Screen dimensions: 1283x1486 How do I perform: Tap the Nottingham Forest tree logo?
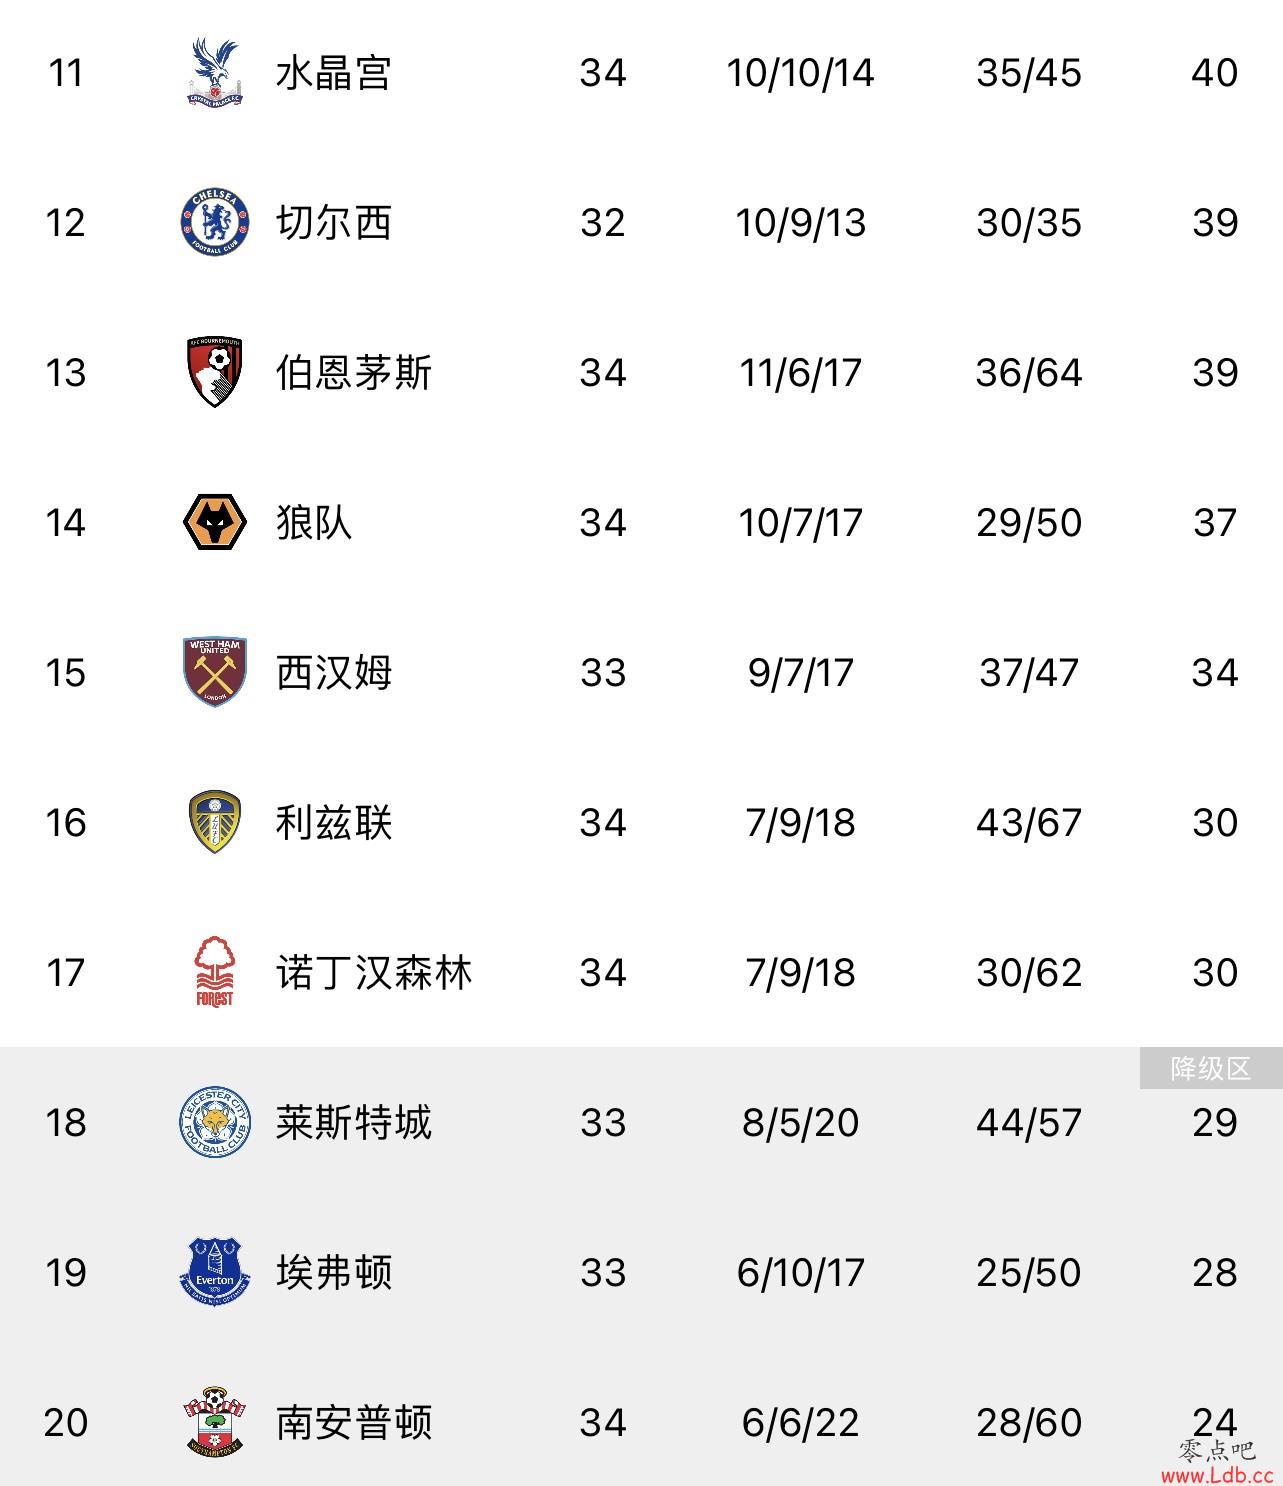[x=214, y=972]
